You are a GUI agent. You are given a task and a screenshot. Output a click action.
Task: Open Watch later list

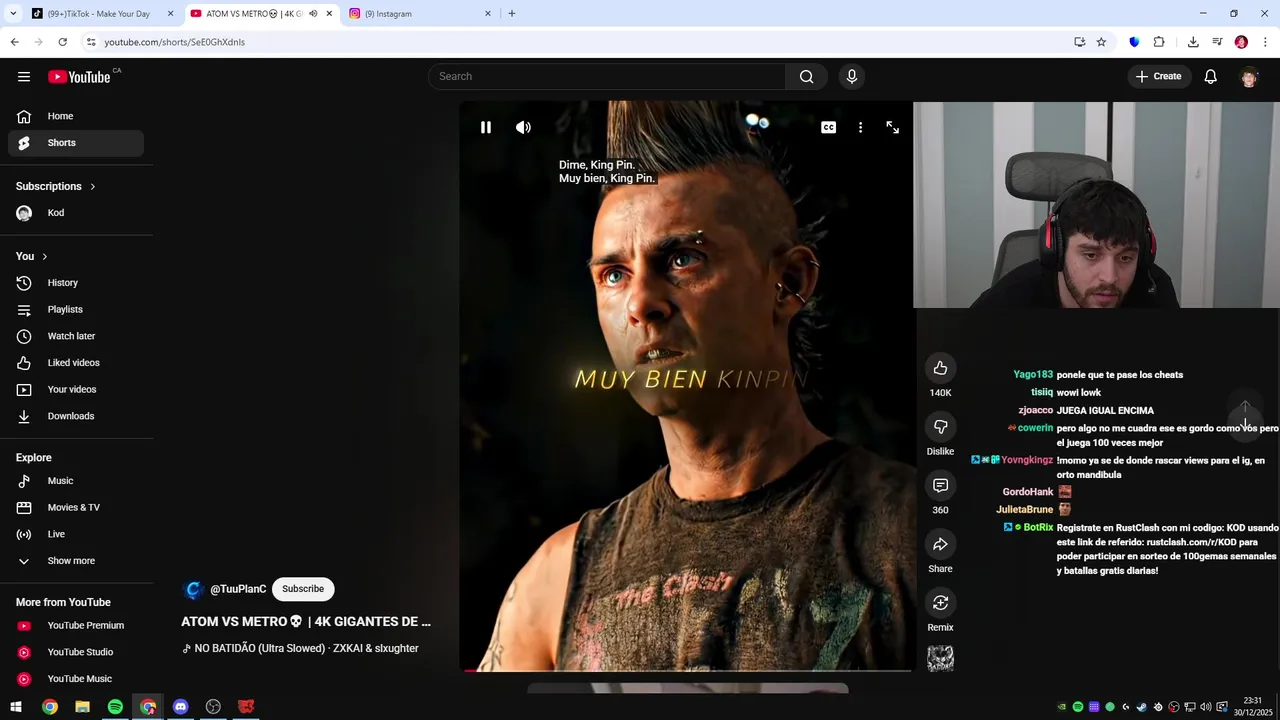[x=76, y=336]
